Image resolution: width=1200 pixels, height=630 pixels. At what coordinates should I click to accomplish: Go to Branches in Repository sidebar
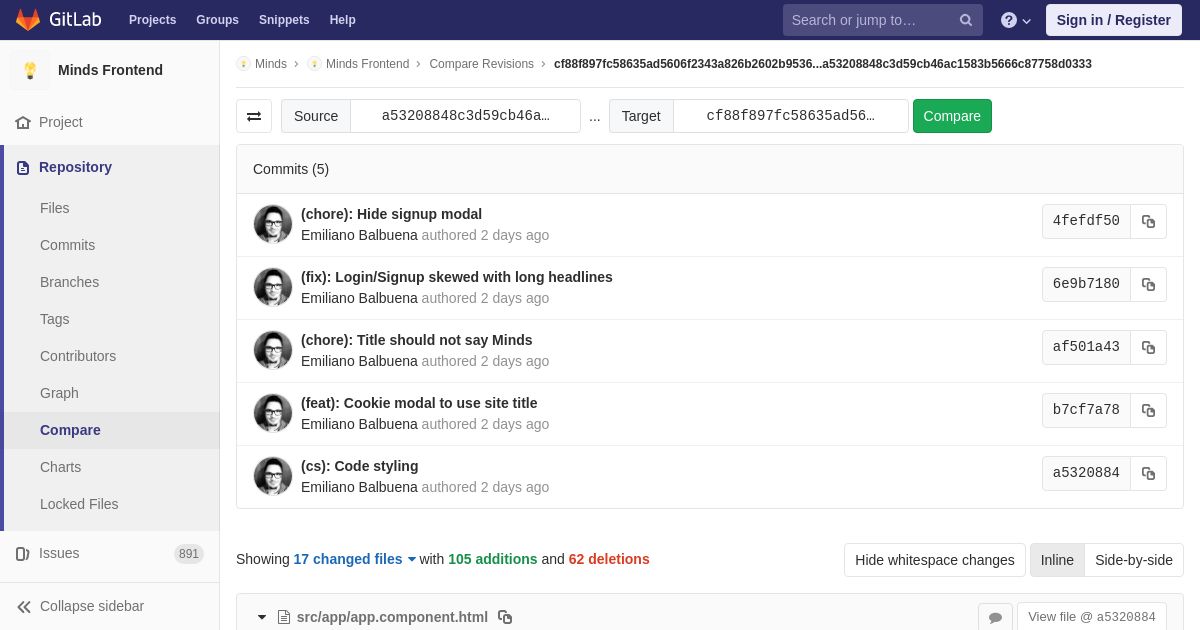(x=69, y=282)
